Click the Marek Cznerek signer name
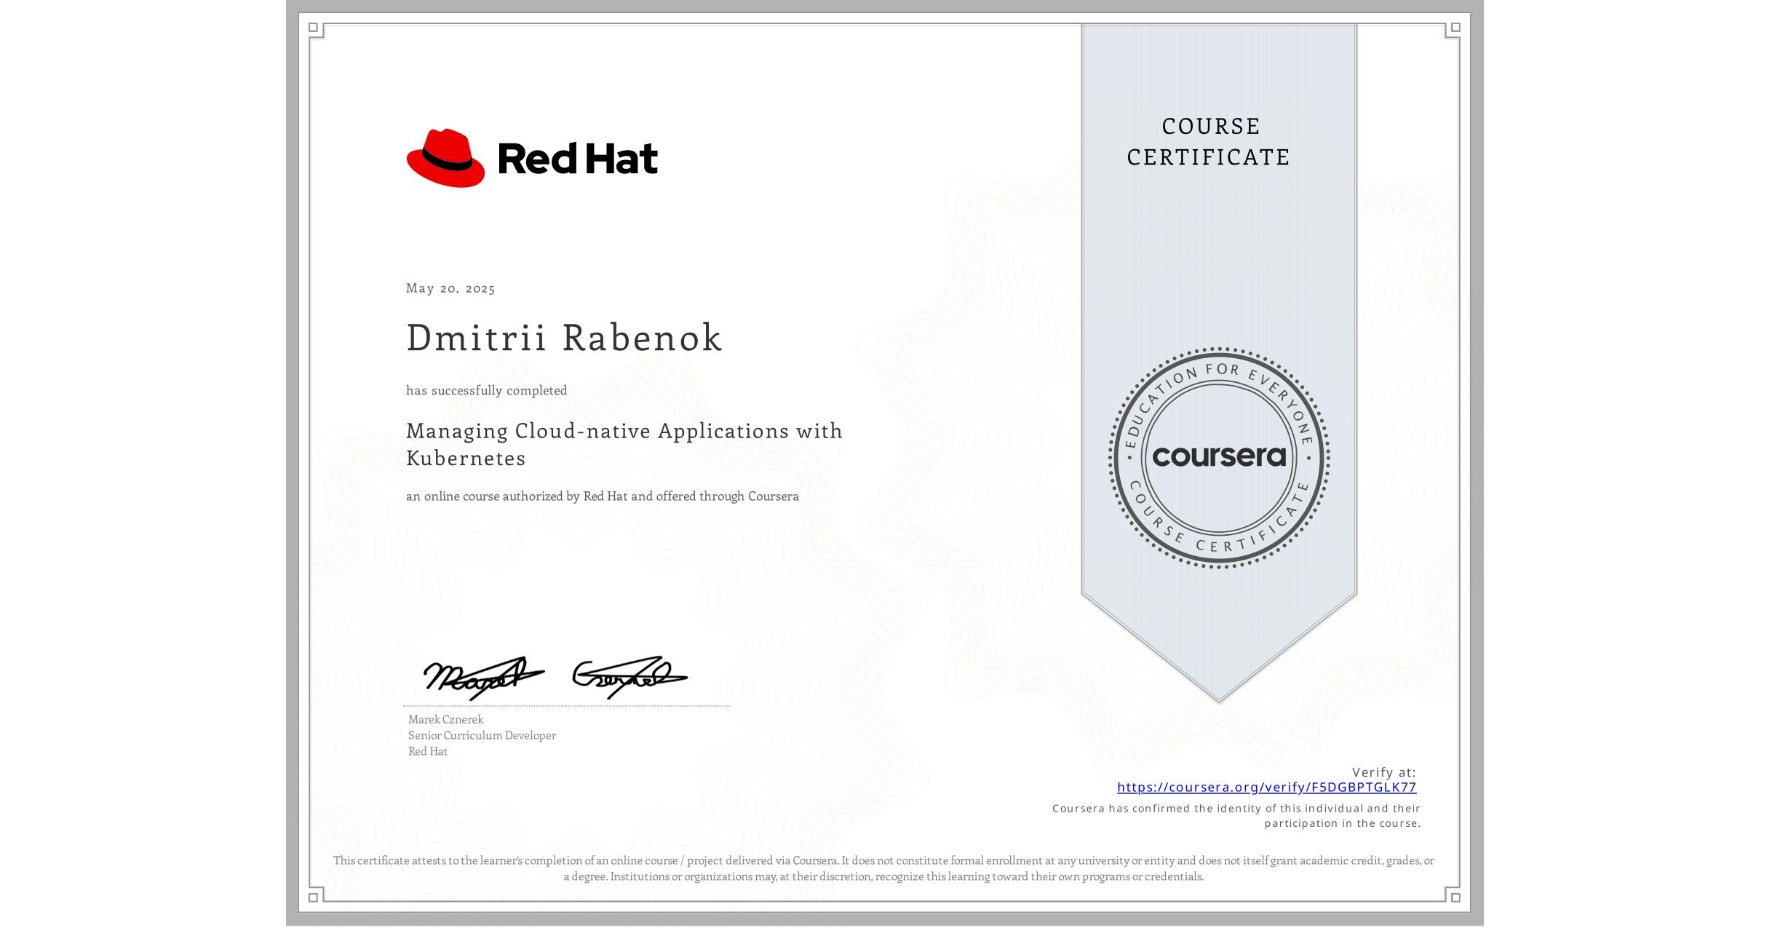 click(445, 719)
